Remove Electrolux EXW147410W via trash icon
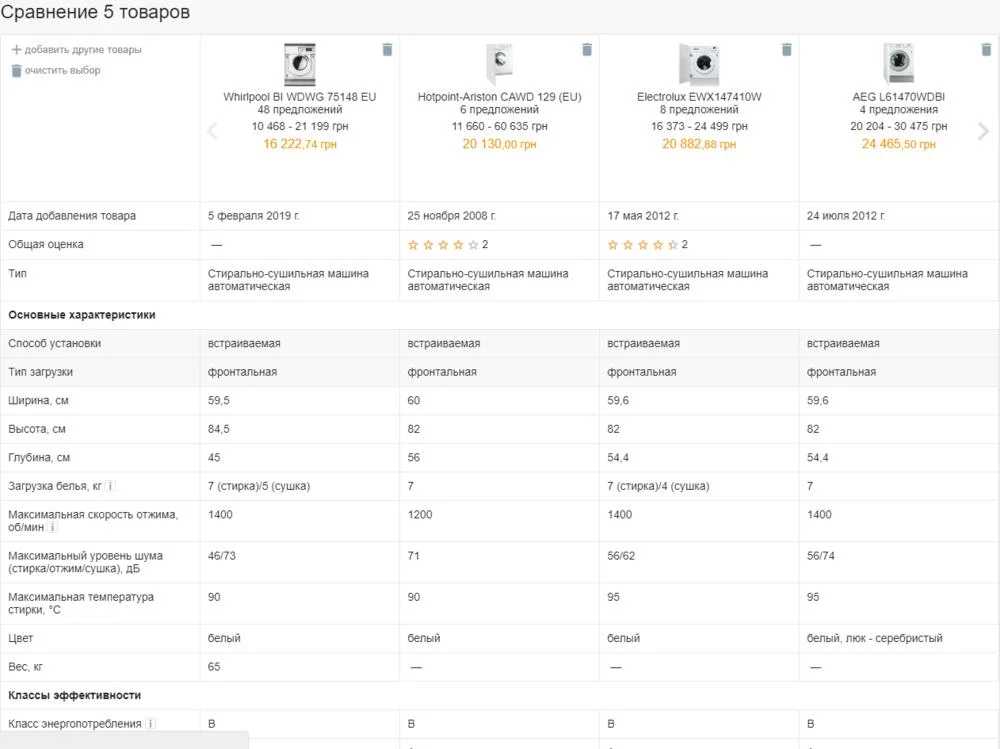The width and height of the screenshot is (1000, 749). click(x=787, y=50)
